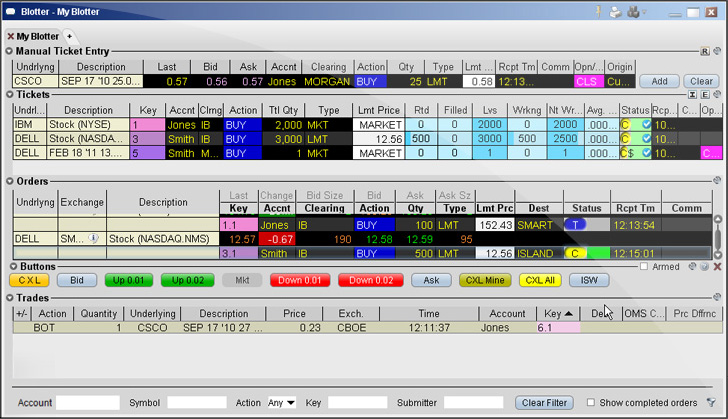Click the 0.58 limit price field in manual ticket

pyautogui.click(x=479, y=81)
